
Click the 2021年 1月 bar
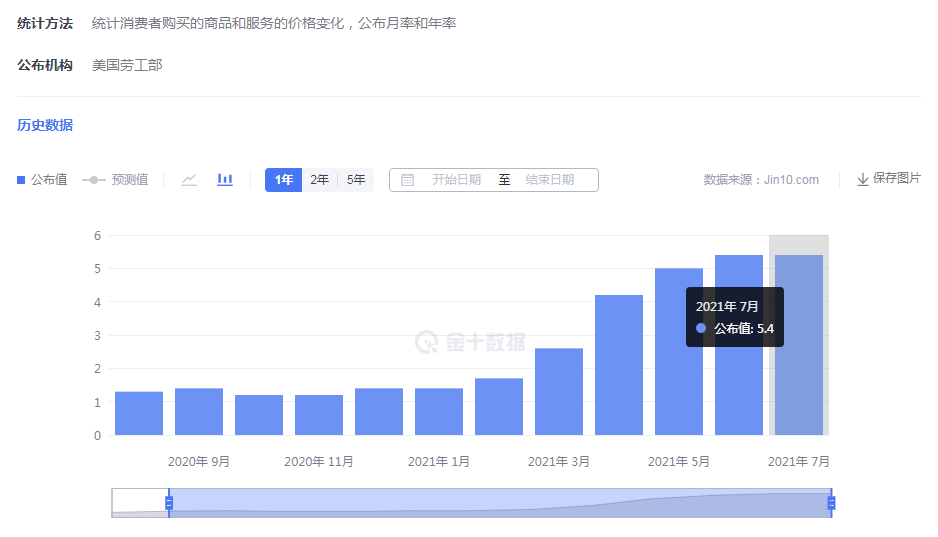coord(438,411)
